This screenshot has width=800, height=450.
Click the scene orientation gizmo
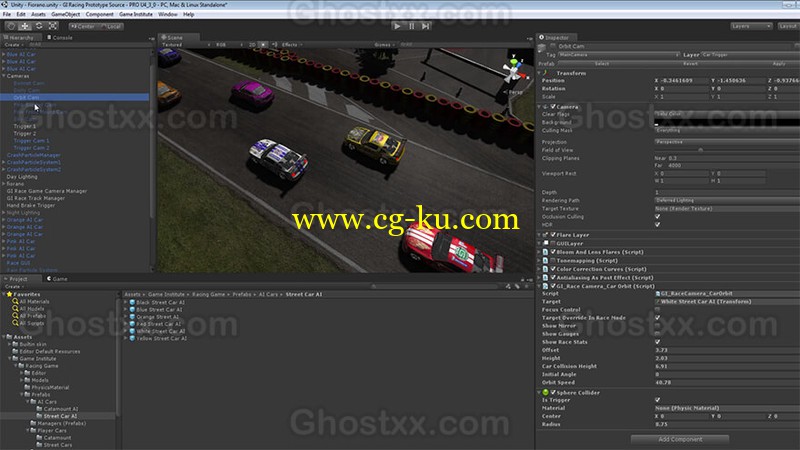[x=514, y=71]
